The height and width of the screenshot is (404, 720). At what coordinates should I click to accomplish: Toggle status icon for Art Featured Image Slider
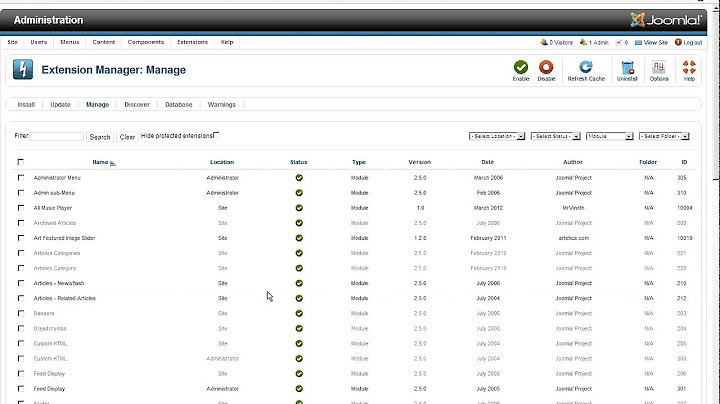point(299,238)
